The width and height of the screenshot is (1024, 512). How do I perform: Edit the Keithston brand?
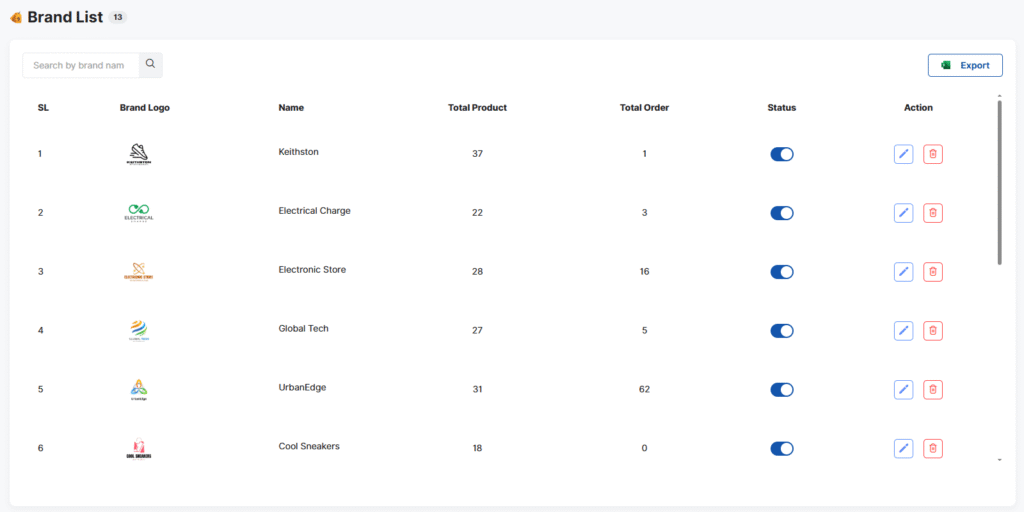click(903, 154)
